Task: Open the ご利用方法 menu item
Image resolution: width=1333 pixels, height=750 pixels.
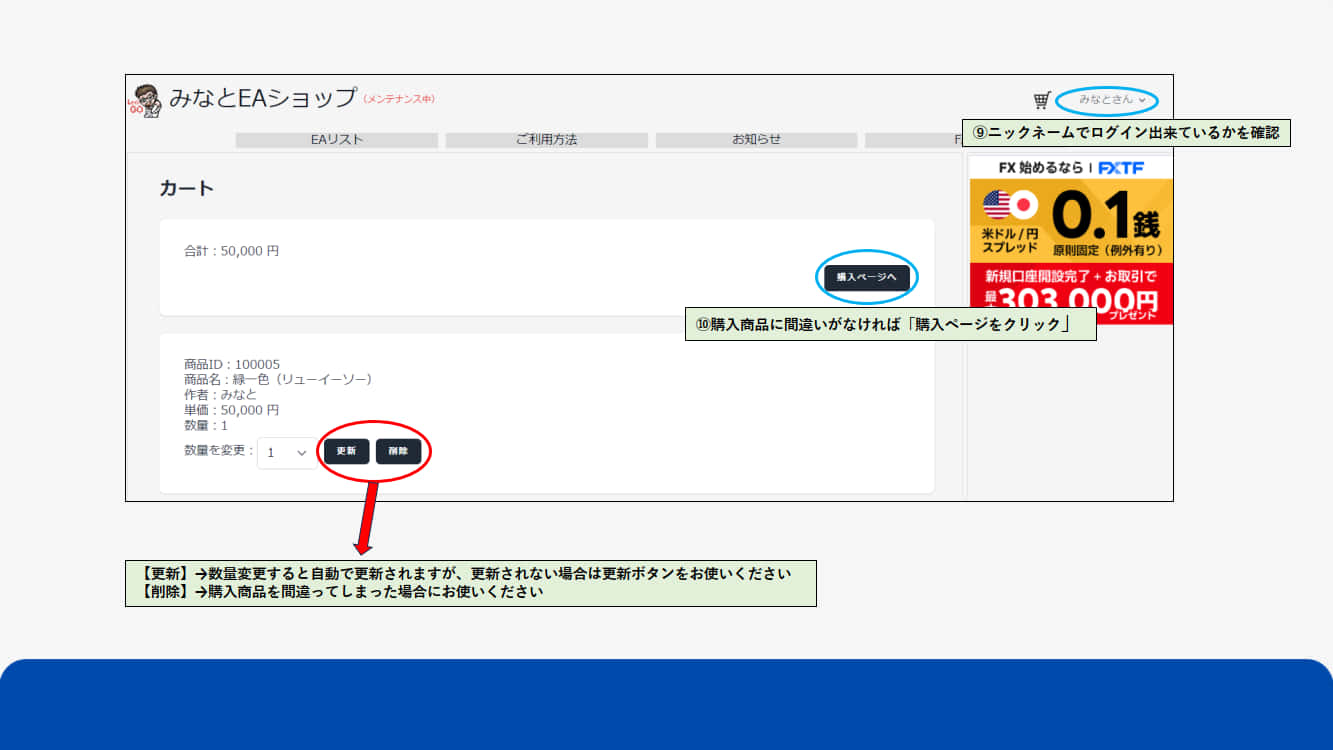Action: point(546,140)
